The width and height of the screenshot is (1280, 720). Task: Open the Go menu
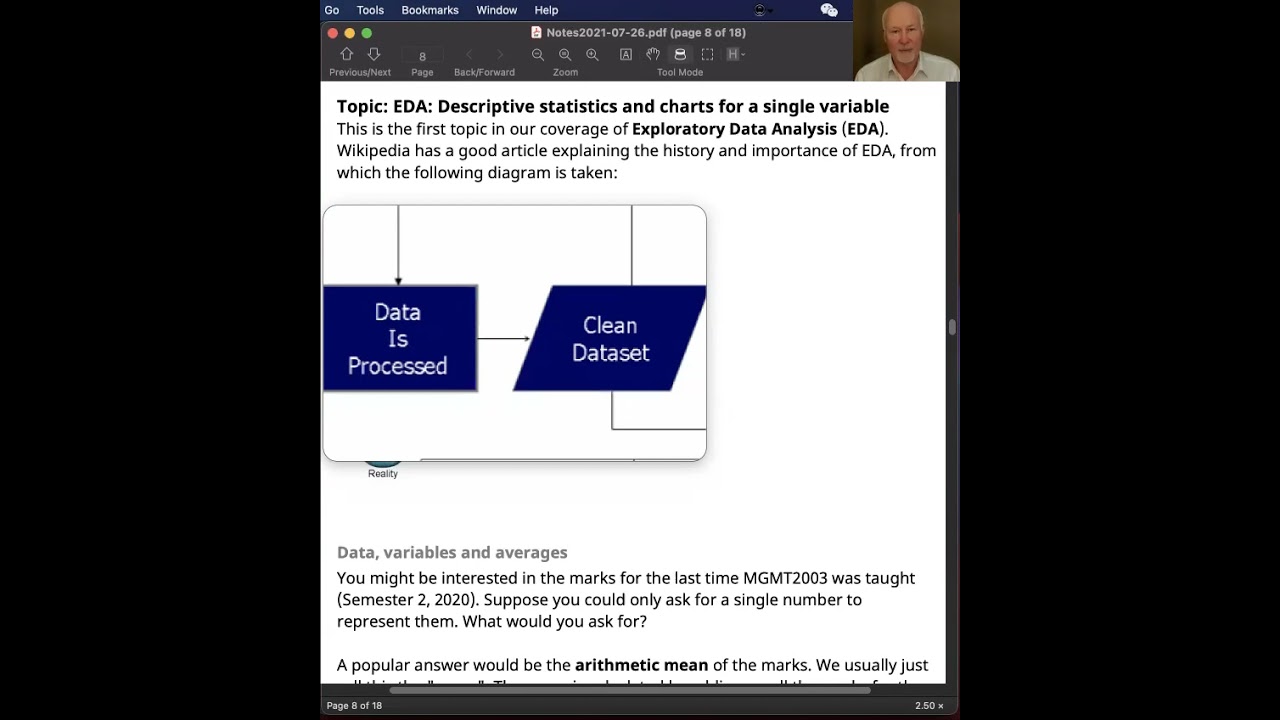332,10
